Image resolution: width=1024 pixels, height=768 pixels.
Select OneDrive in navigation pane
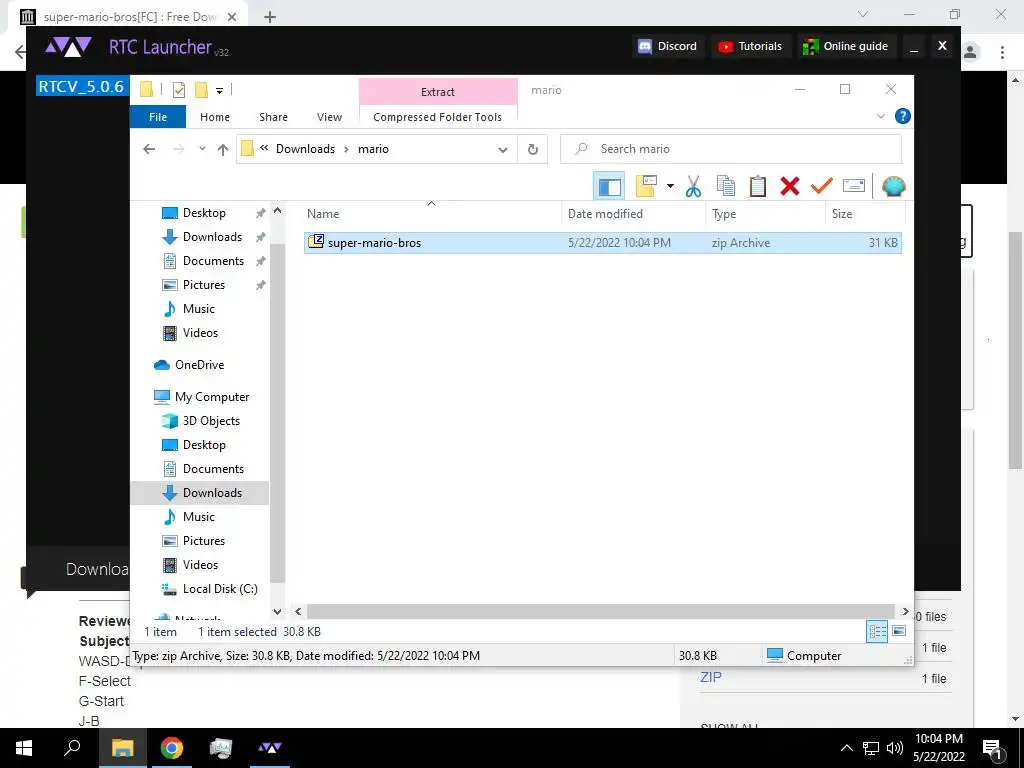[x=199, y=365]
